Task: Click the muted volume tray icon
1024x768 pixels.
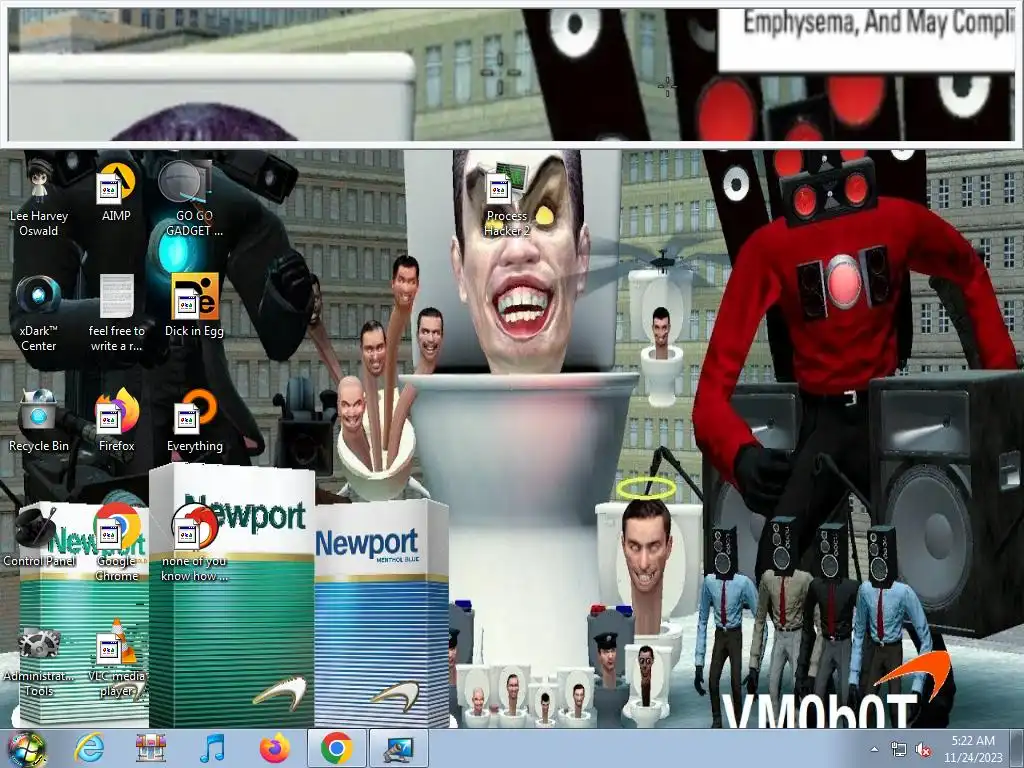Action: pyautogui.click(x=923, y=749)
